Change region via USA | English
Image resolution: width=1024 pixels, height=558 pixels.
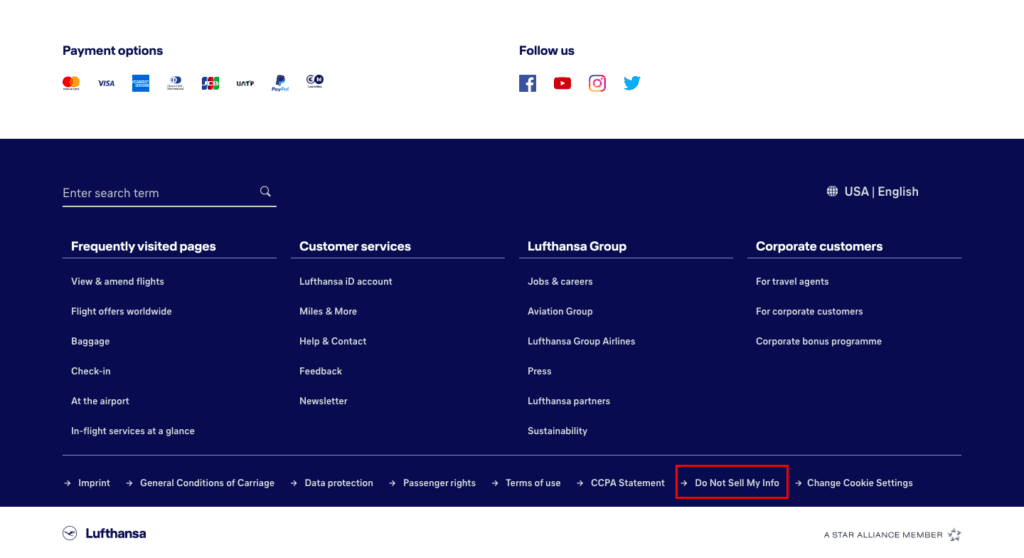point(881,191)
